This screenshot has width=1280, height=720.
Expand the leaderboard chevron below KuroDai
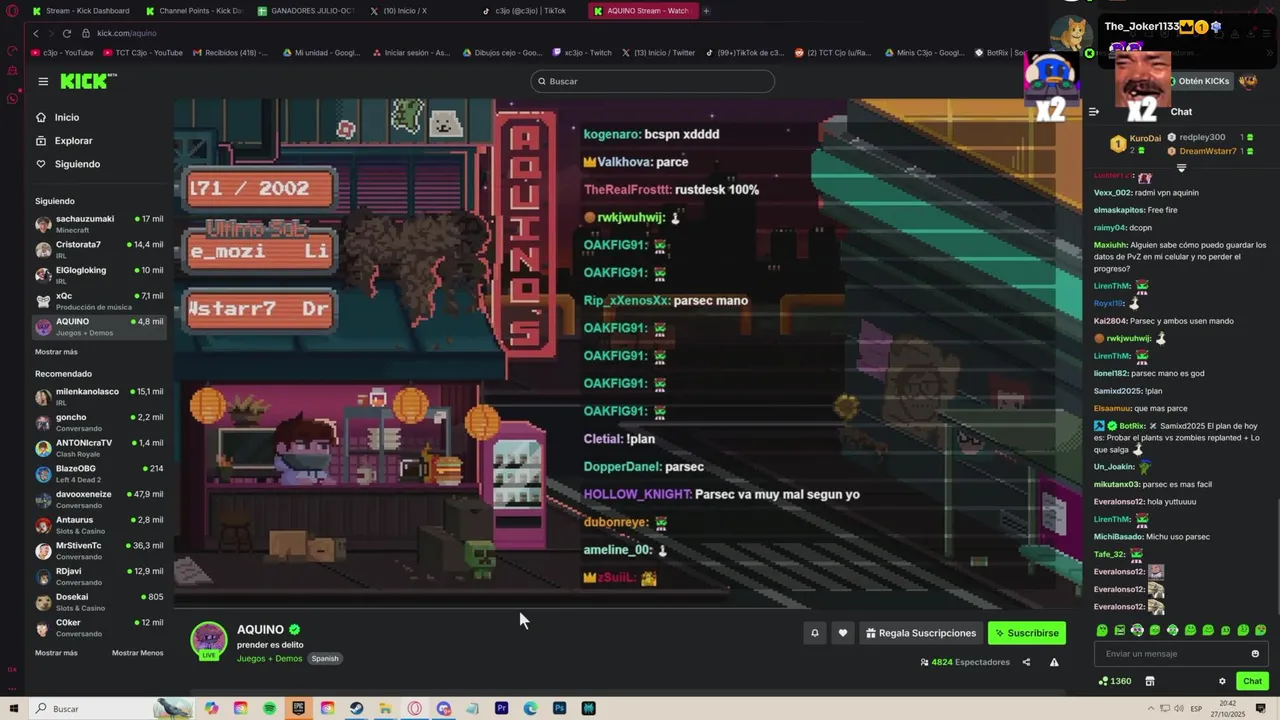tap(1181, 167)
